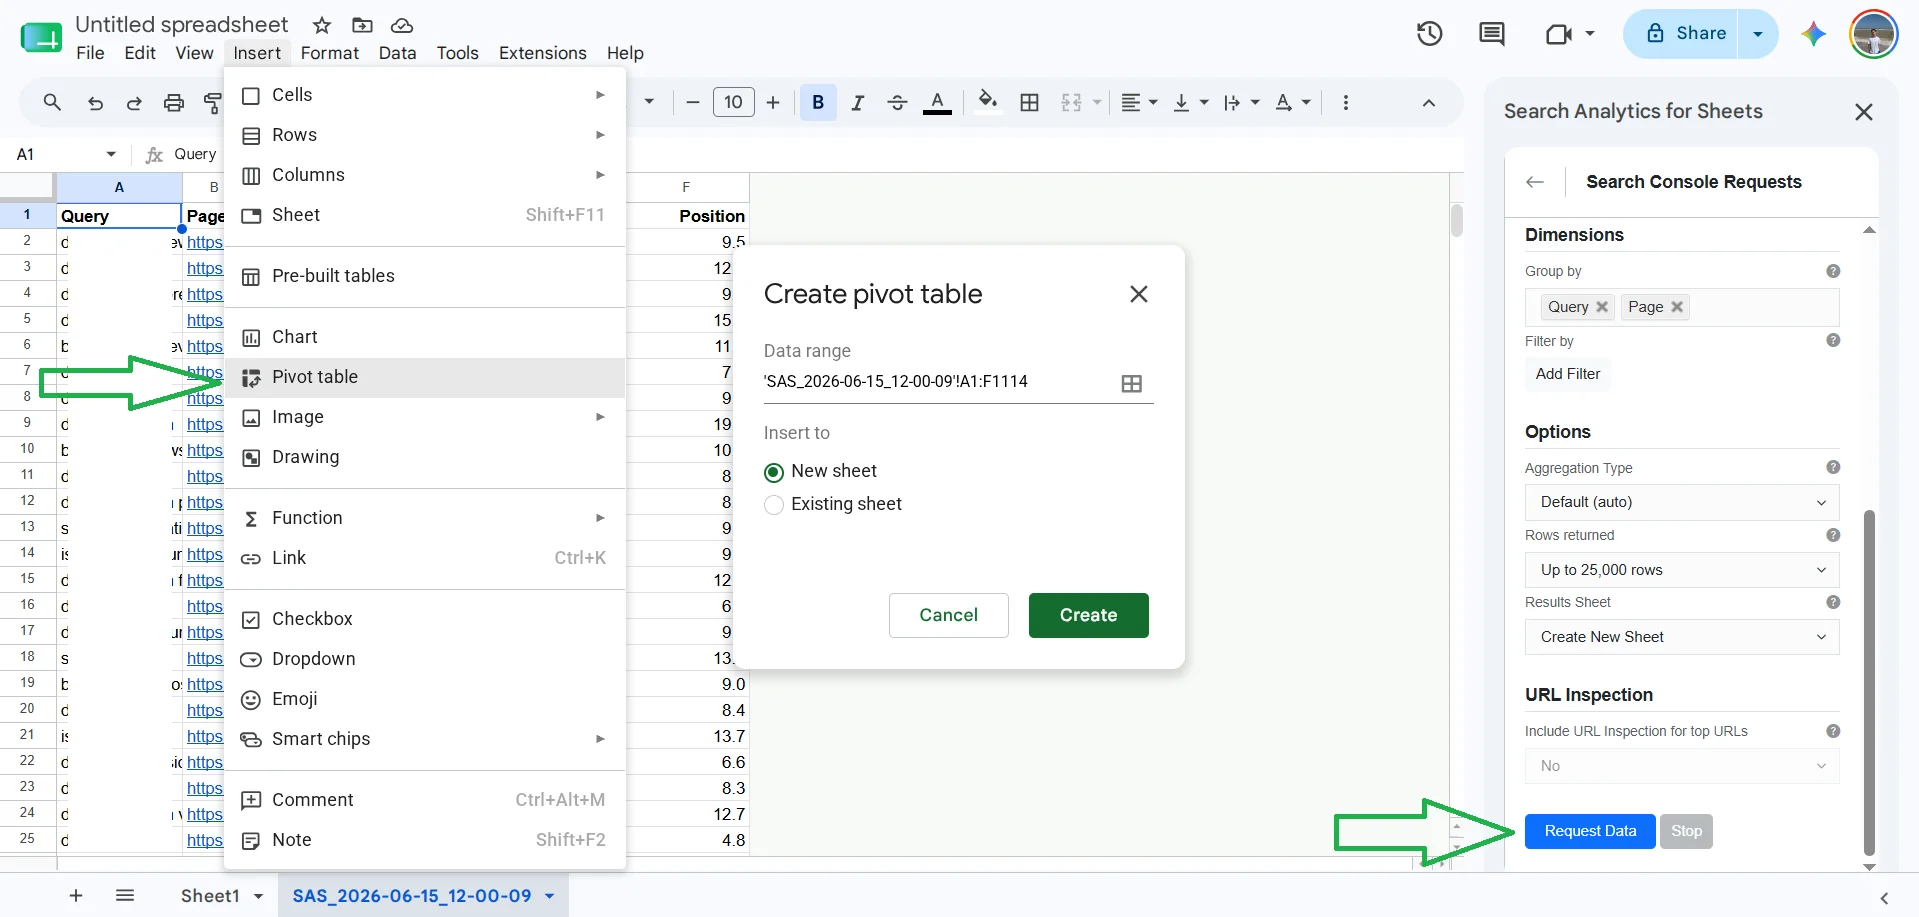Insert a Checkbox from the menu
The width and height of the screenshot is (1919, 917).
pyautogui.click(x=425, y=619)
